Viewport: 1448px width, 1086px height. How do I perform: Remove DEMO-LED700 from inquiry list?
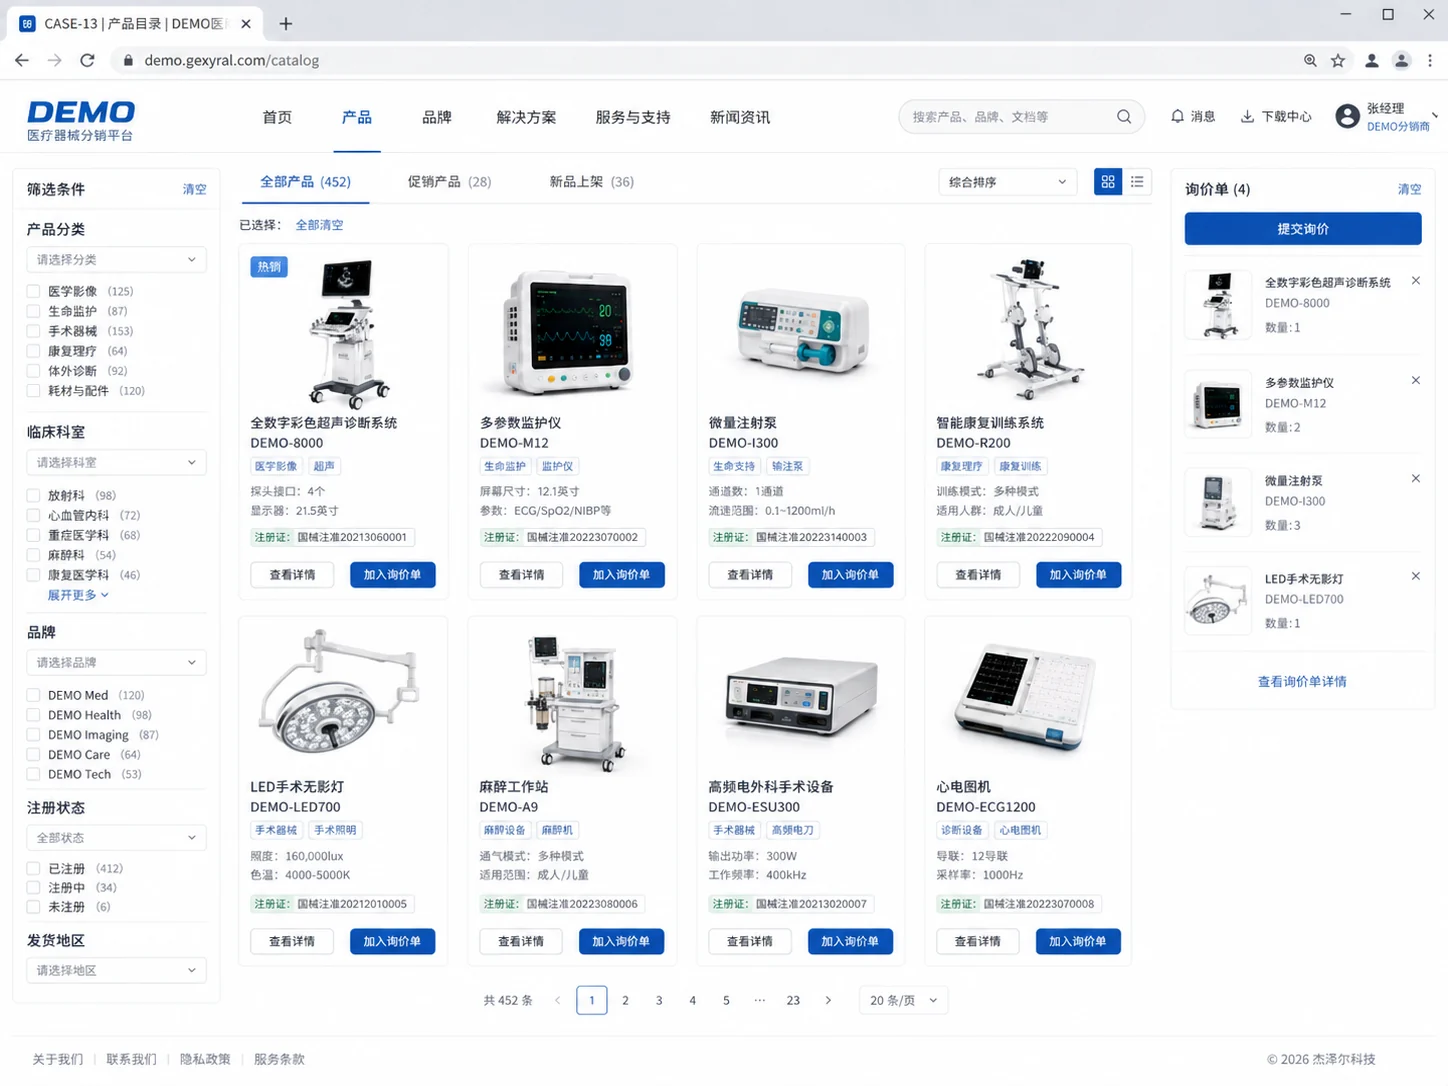tap(1416, 577)
